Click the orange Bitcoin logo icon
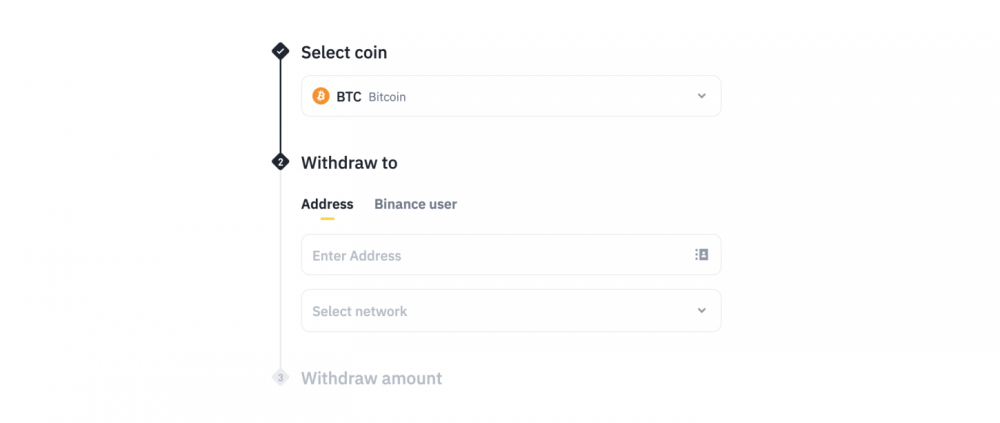Viewport: 1000px width, 423px height. pyautogui.click(x=321, y=96)
